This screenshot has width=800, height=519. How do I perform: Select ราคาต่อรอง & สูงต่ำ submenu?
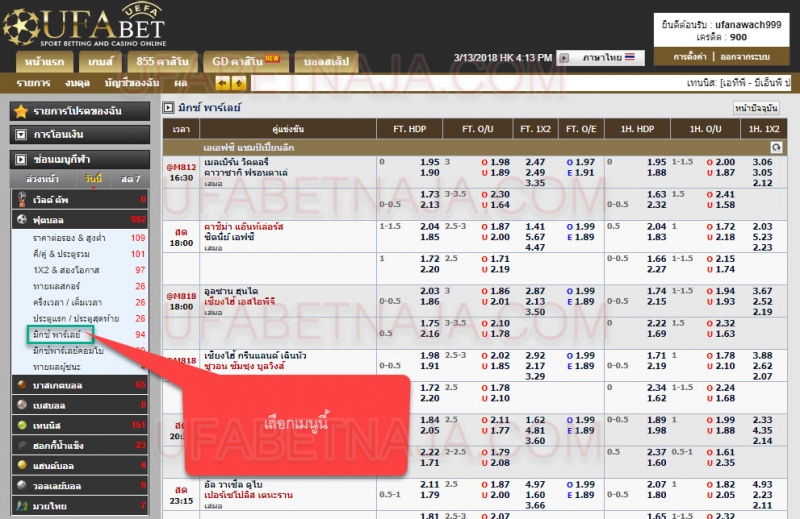[x=69, y=238]
